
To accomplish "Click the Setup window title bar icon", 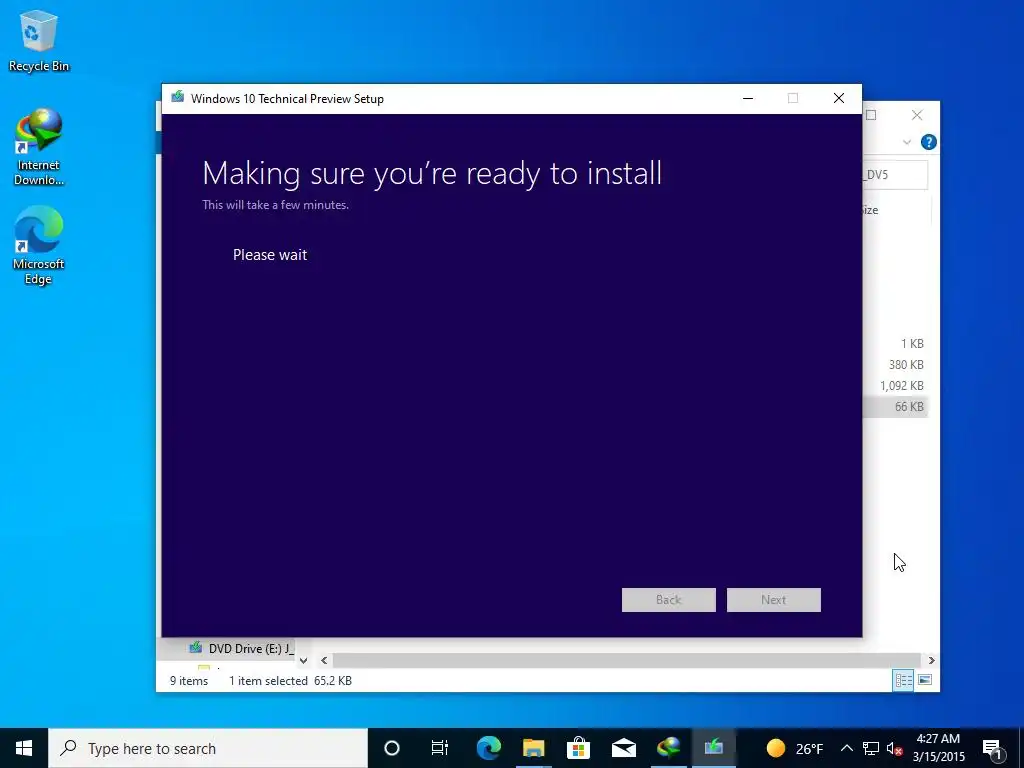I will pyautogui.click(x=177, y=98).
